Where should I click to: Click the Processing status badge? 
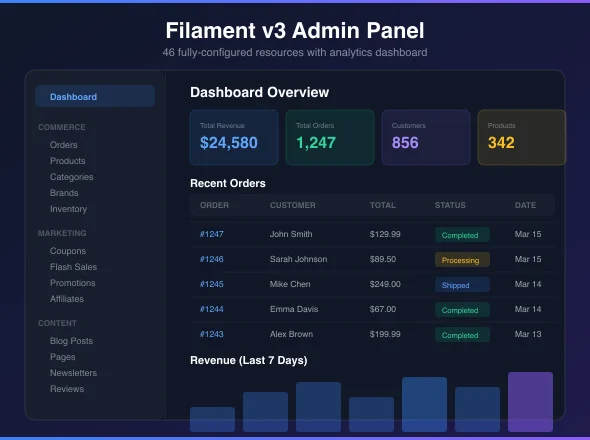click(462, 260)
